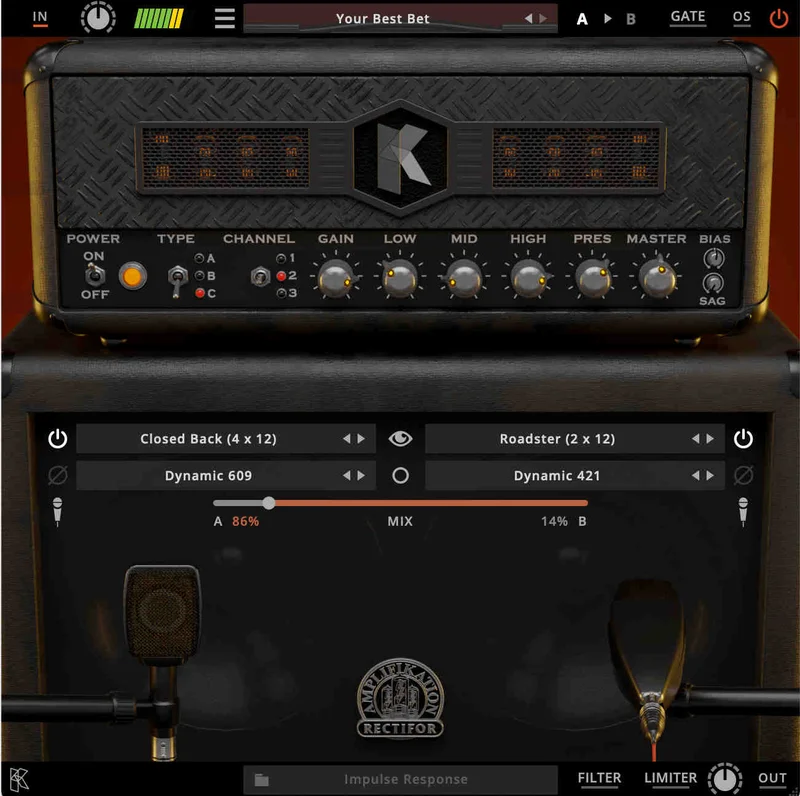
Task: Toggle the GATE section
Action: [x=688, y=17]
